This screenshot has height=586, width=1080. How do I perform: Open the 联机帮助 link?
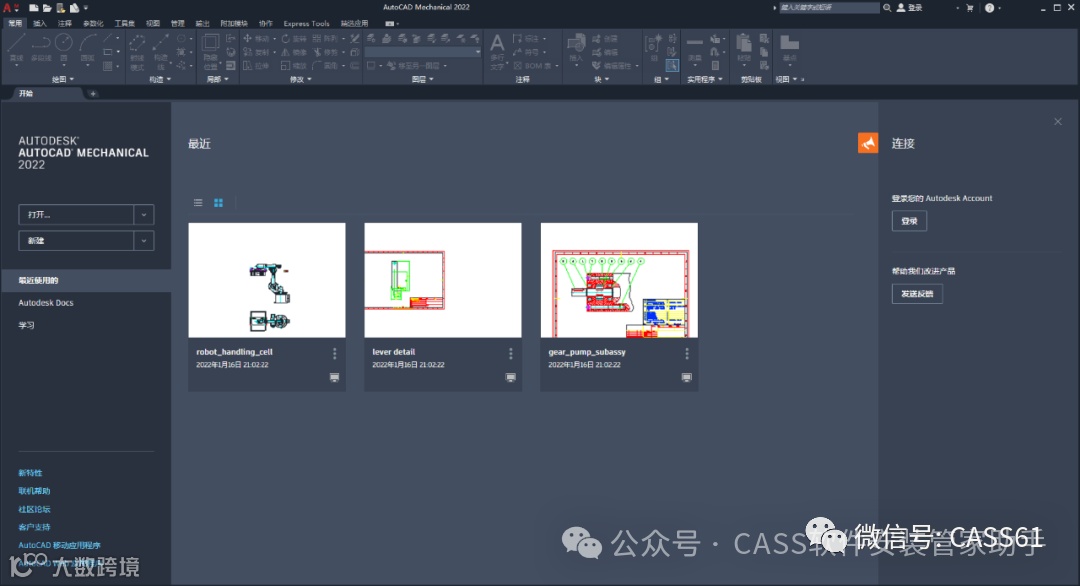click(x=34, y=491)
